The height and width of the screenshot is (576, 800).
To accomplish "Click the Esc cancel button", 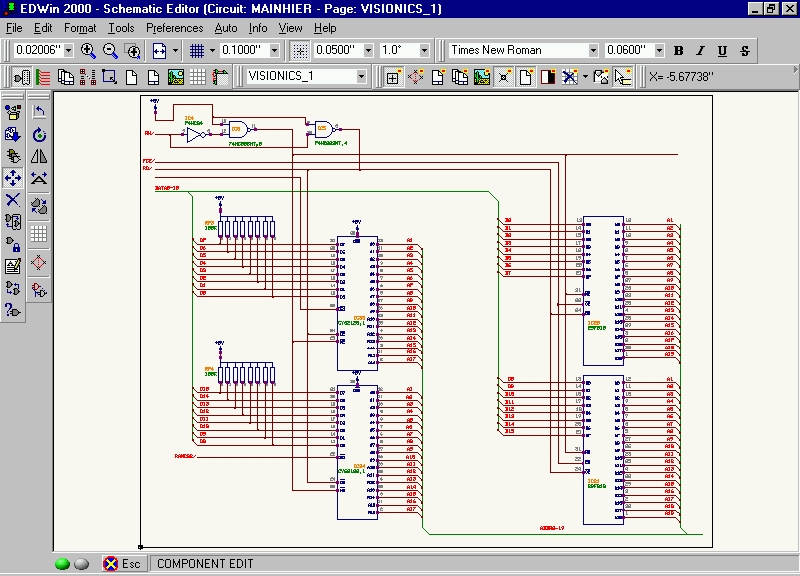I will pyautogui.click(x=122, y=564).
